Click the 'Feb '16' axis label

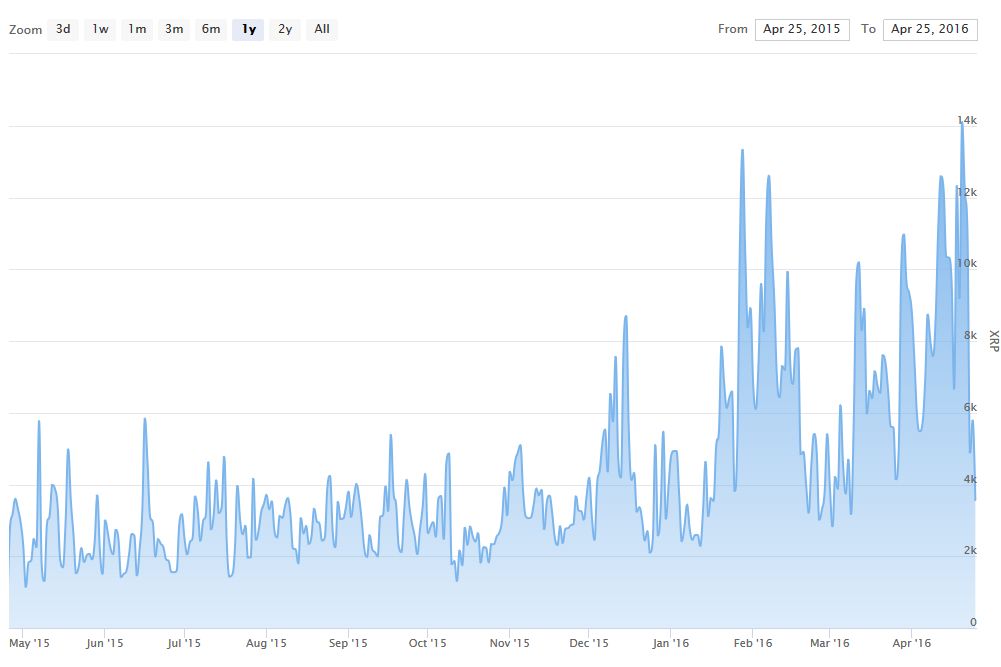(x=753, y=643)
